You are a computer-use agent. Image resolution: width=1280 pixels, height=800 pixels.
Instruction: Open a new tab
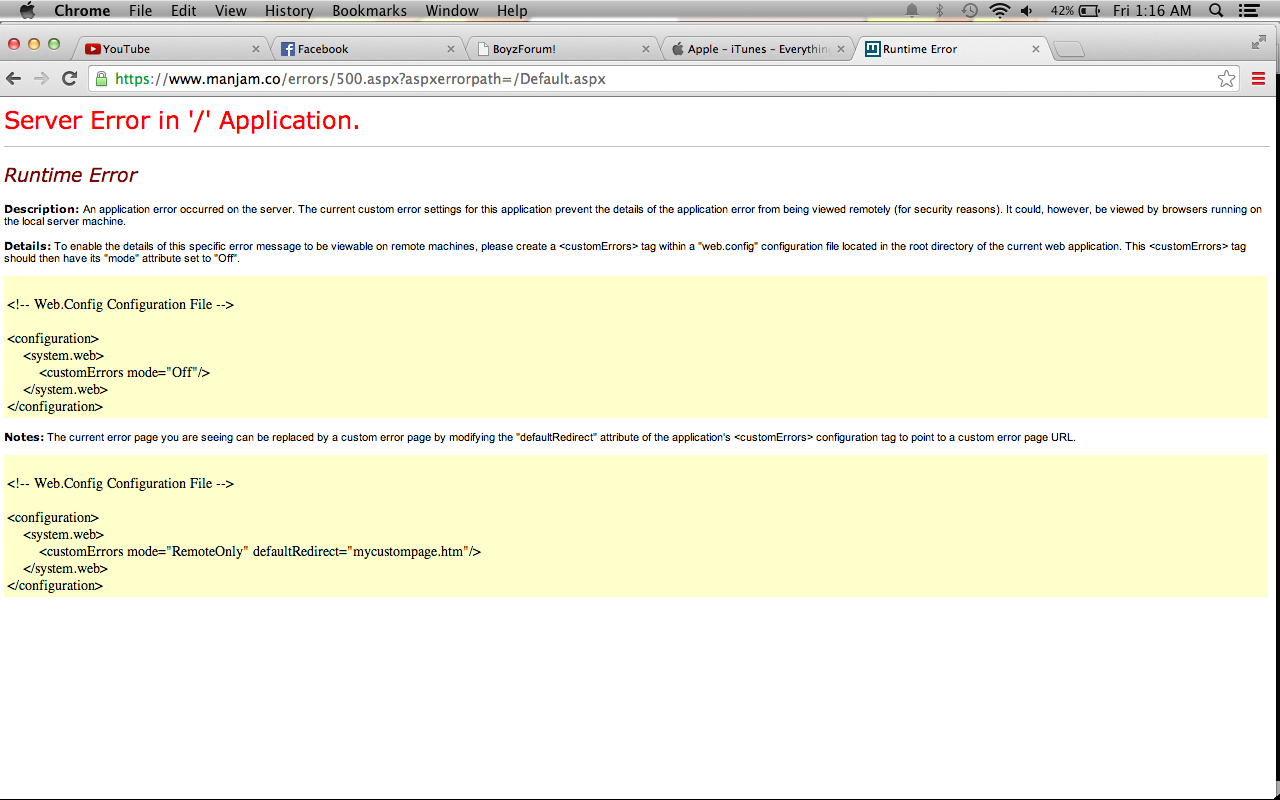1069,49
